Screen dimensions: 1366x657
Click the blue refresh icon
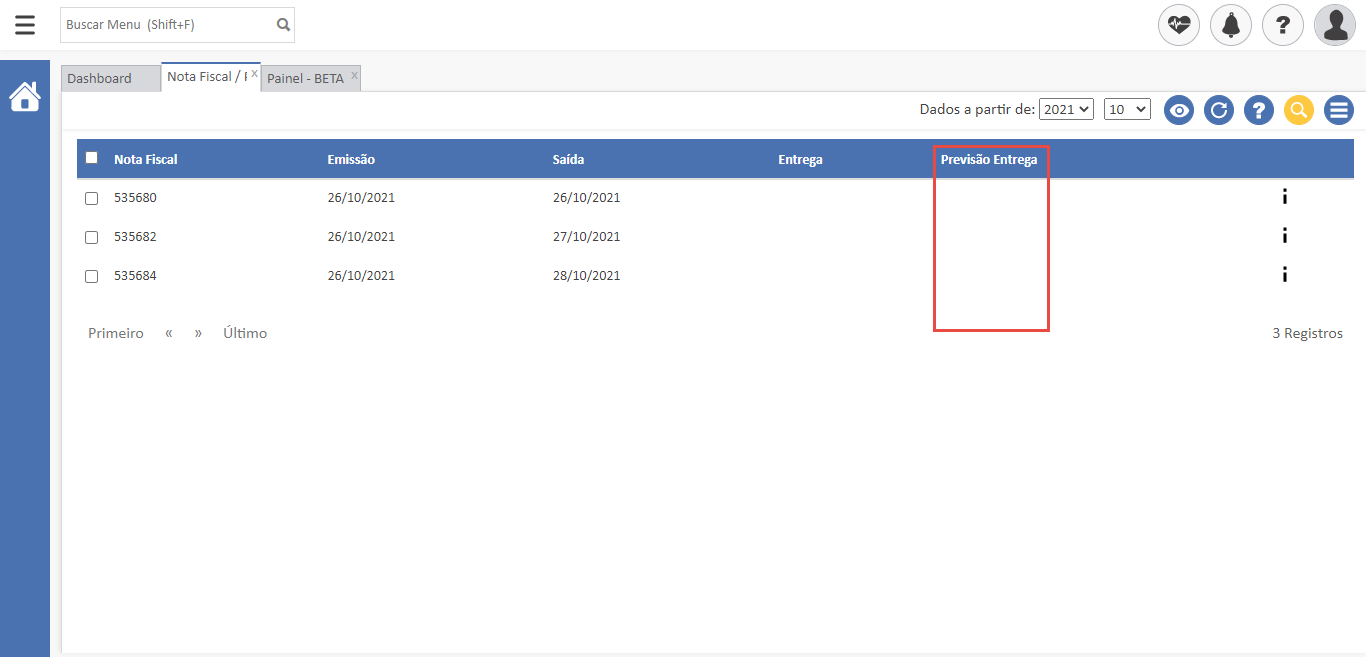coord(1219,110)
